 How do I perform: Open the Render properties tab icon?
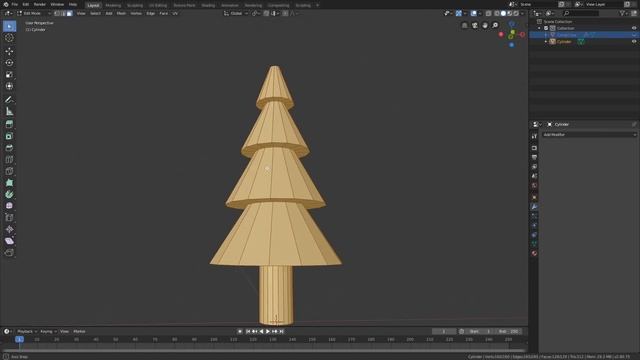pos(534,148)
